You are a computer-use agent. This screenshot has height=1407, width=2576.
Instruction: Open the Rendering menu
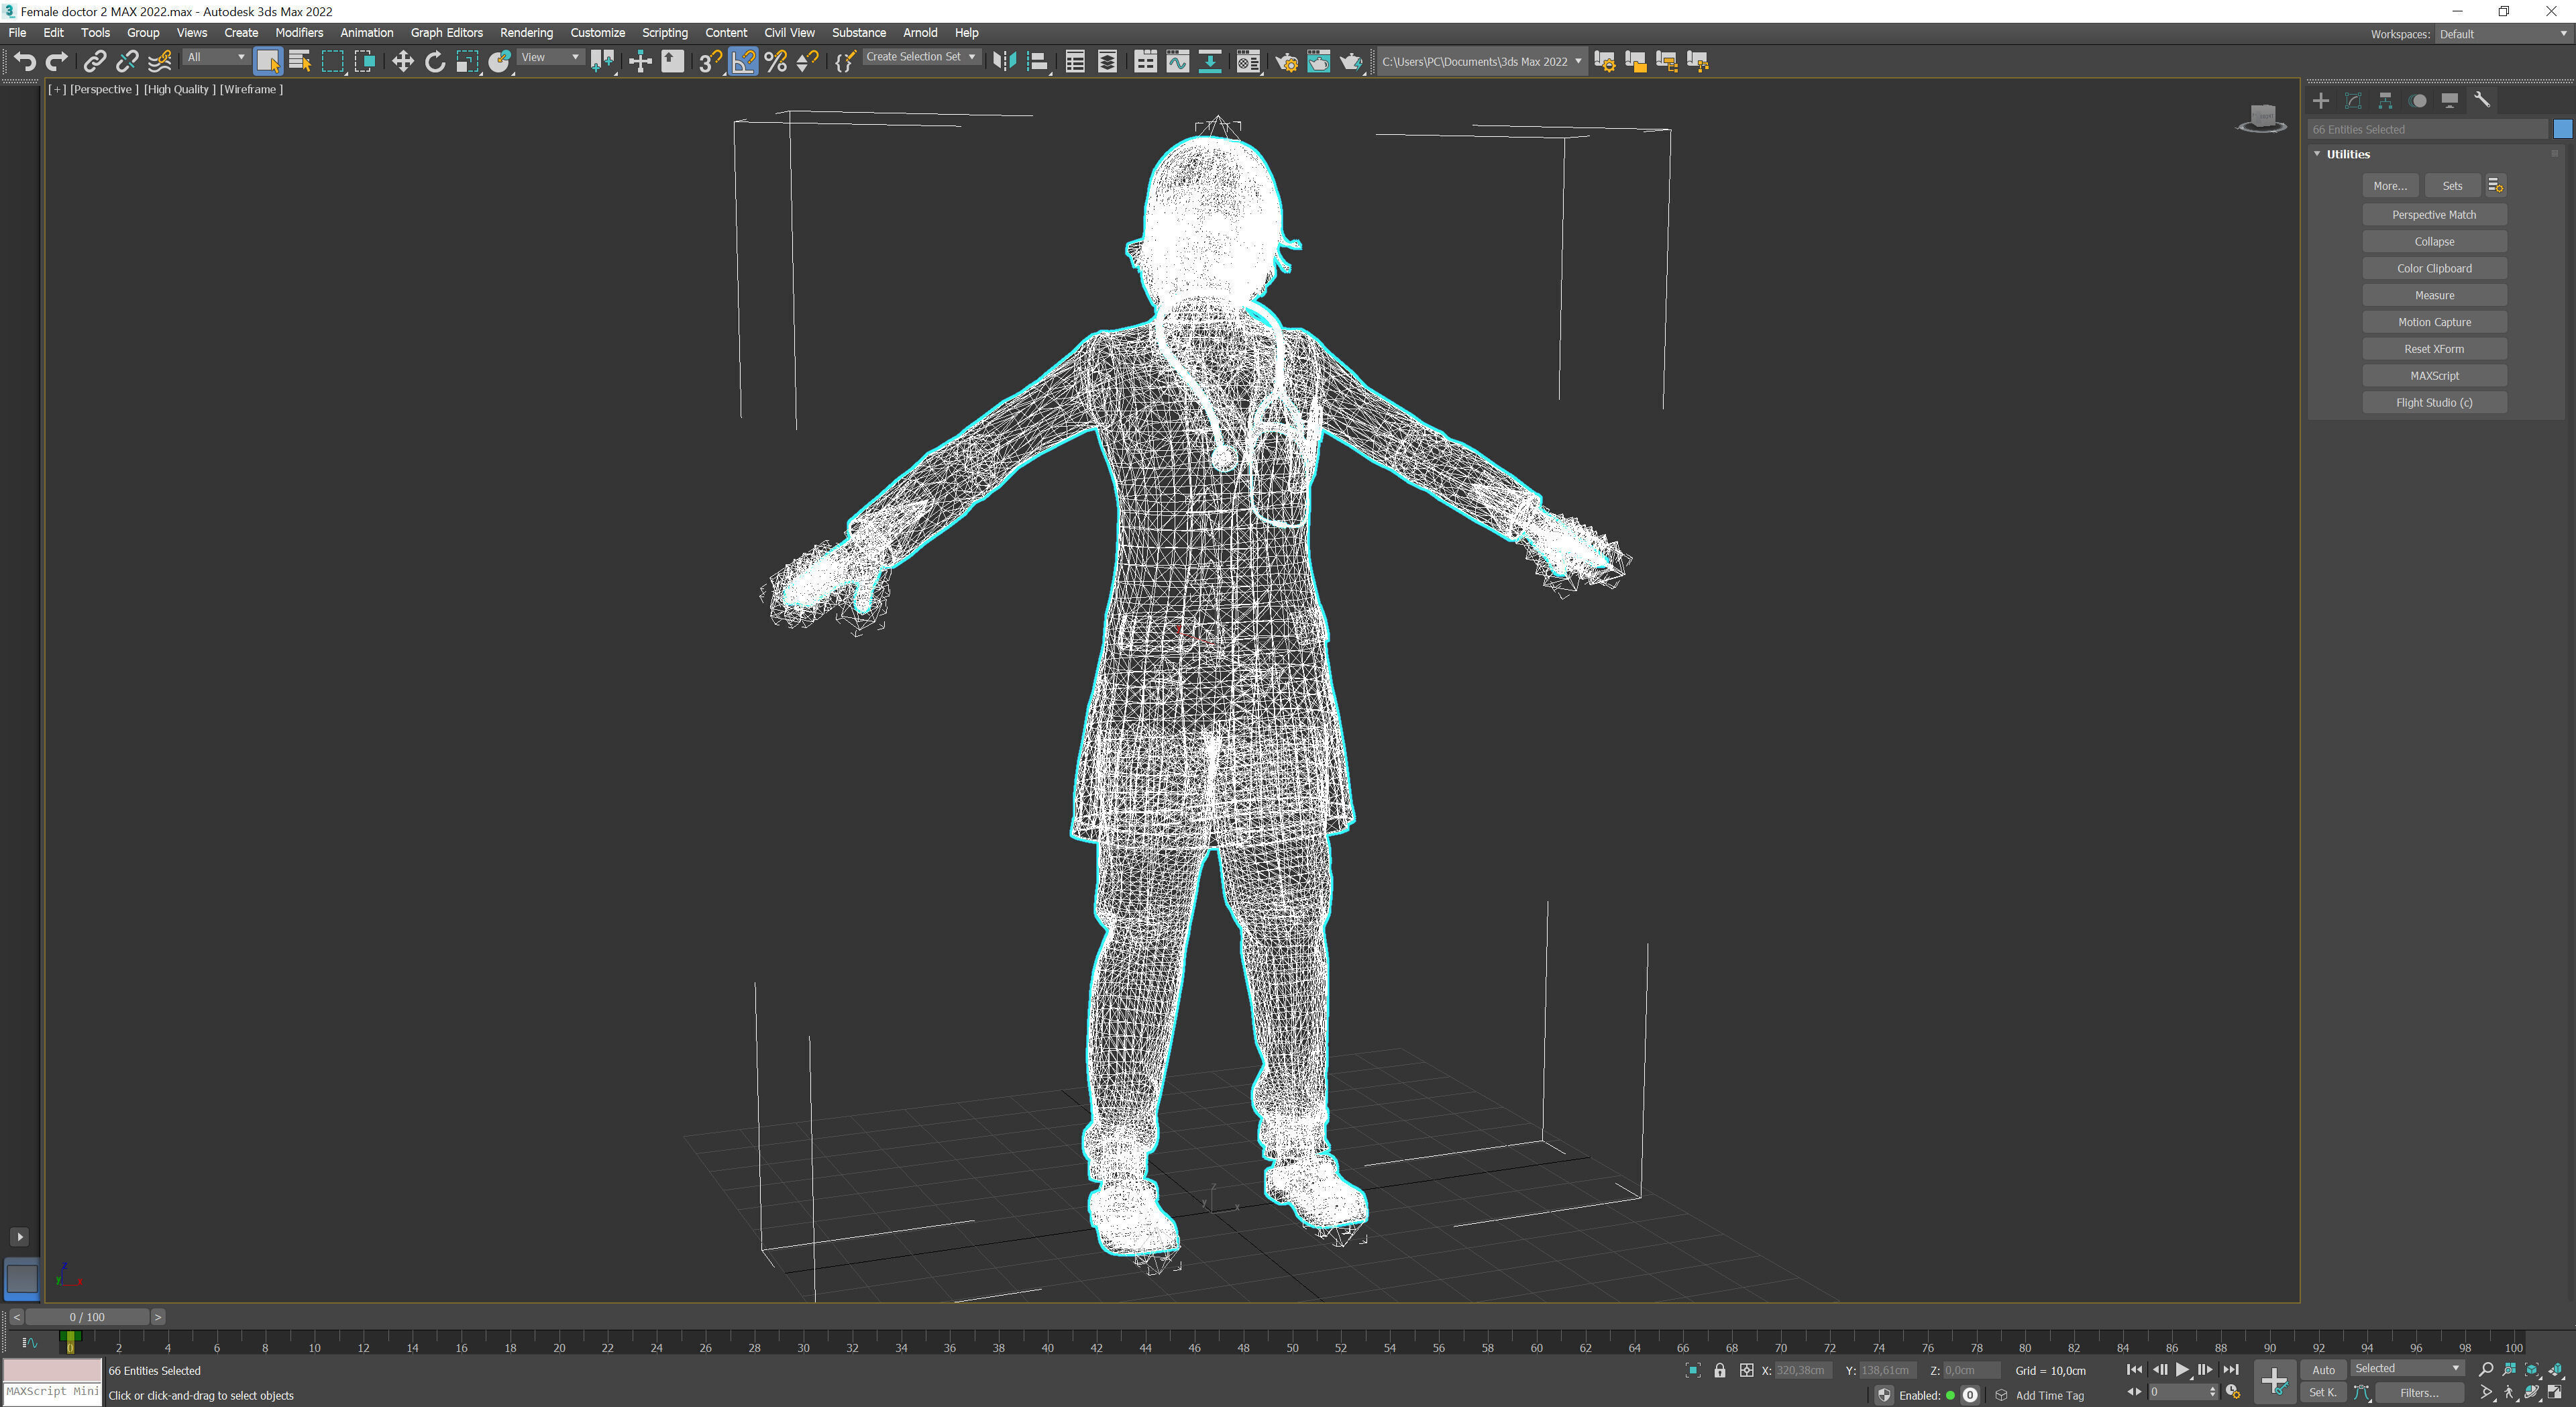click(526, 33)
